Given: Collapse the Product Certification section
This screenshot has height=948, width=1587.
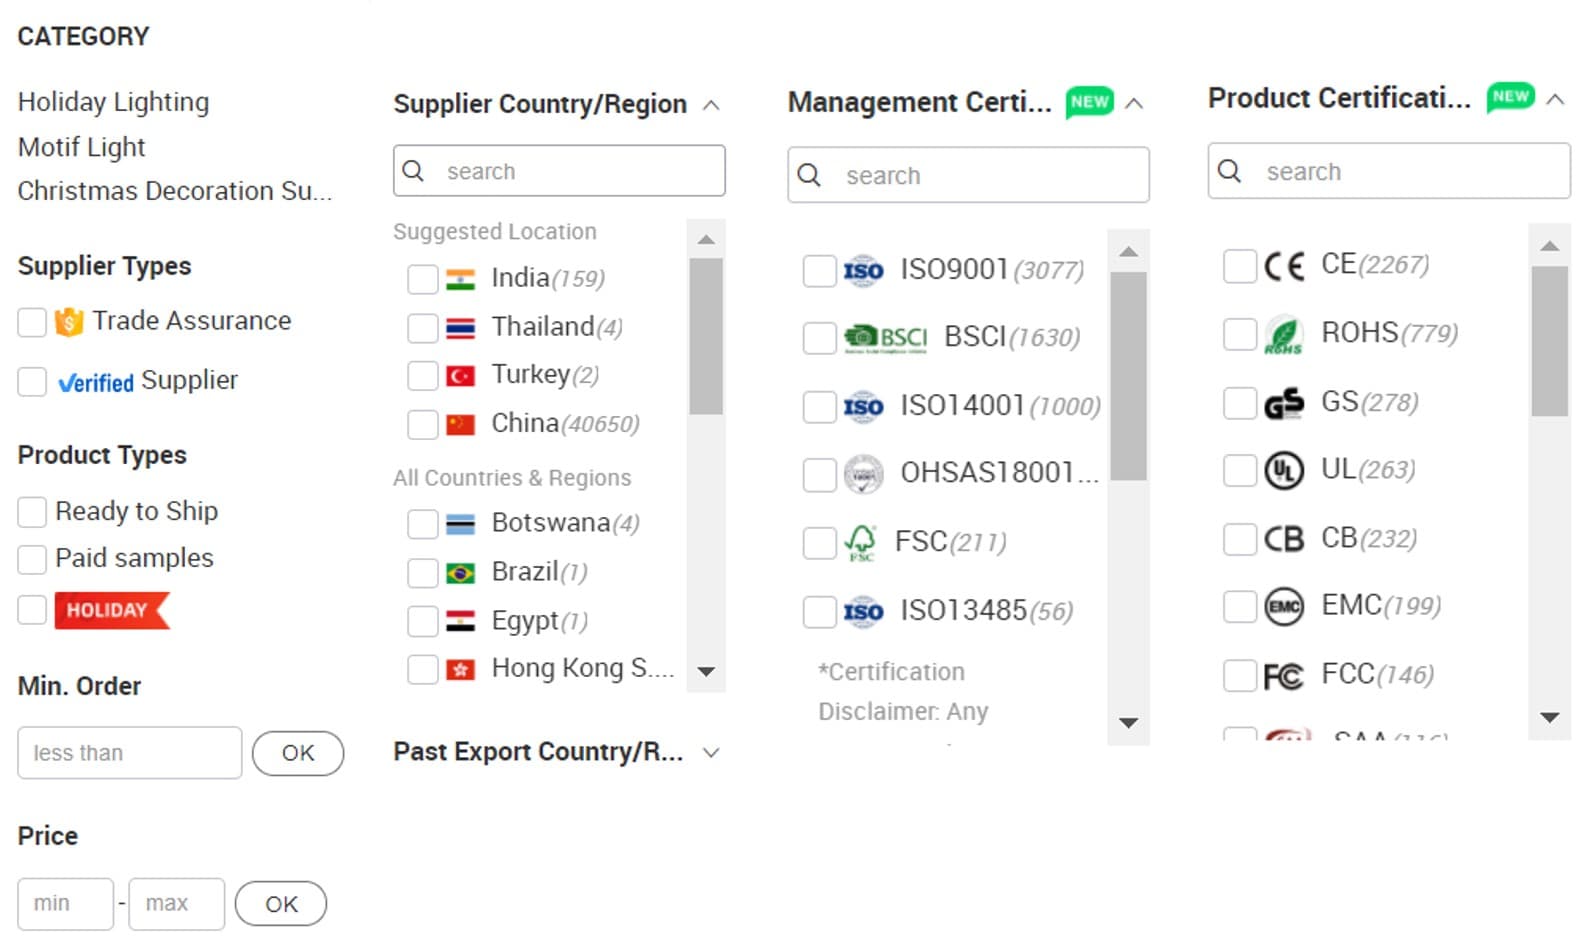Looking at the screenshot, I should (1555, 99).
